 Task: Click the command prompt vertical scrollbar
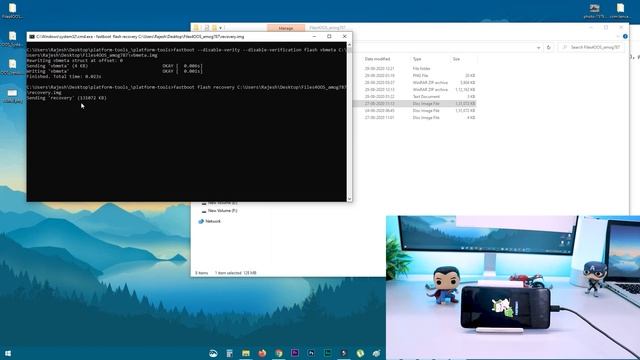coord(349,122)
